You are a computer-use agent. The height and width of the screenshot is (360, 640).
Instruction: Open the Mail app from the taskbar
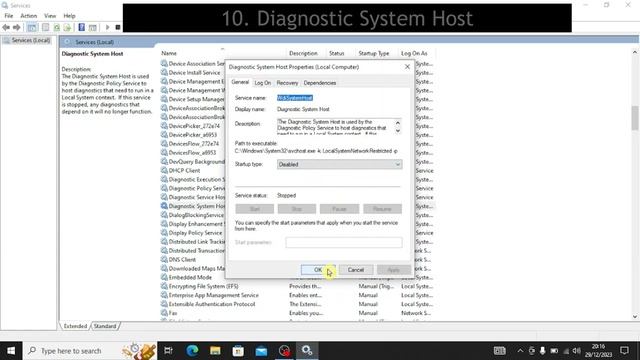pos(261,351)
